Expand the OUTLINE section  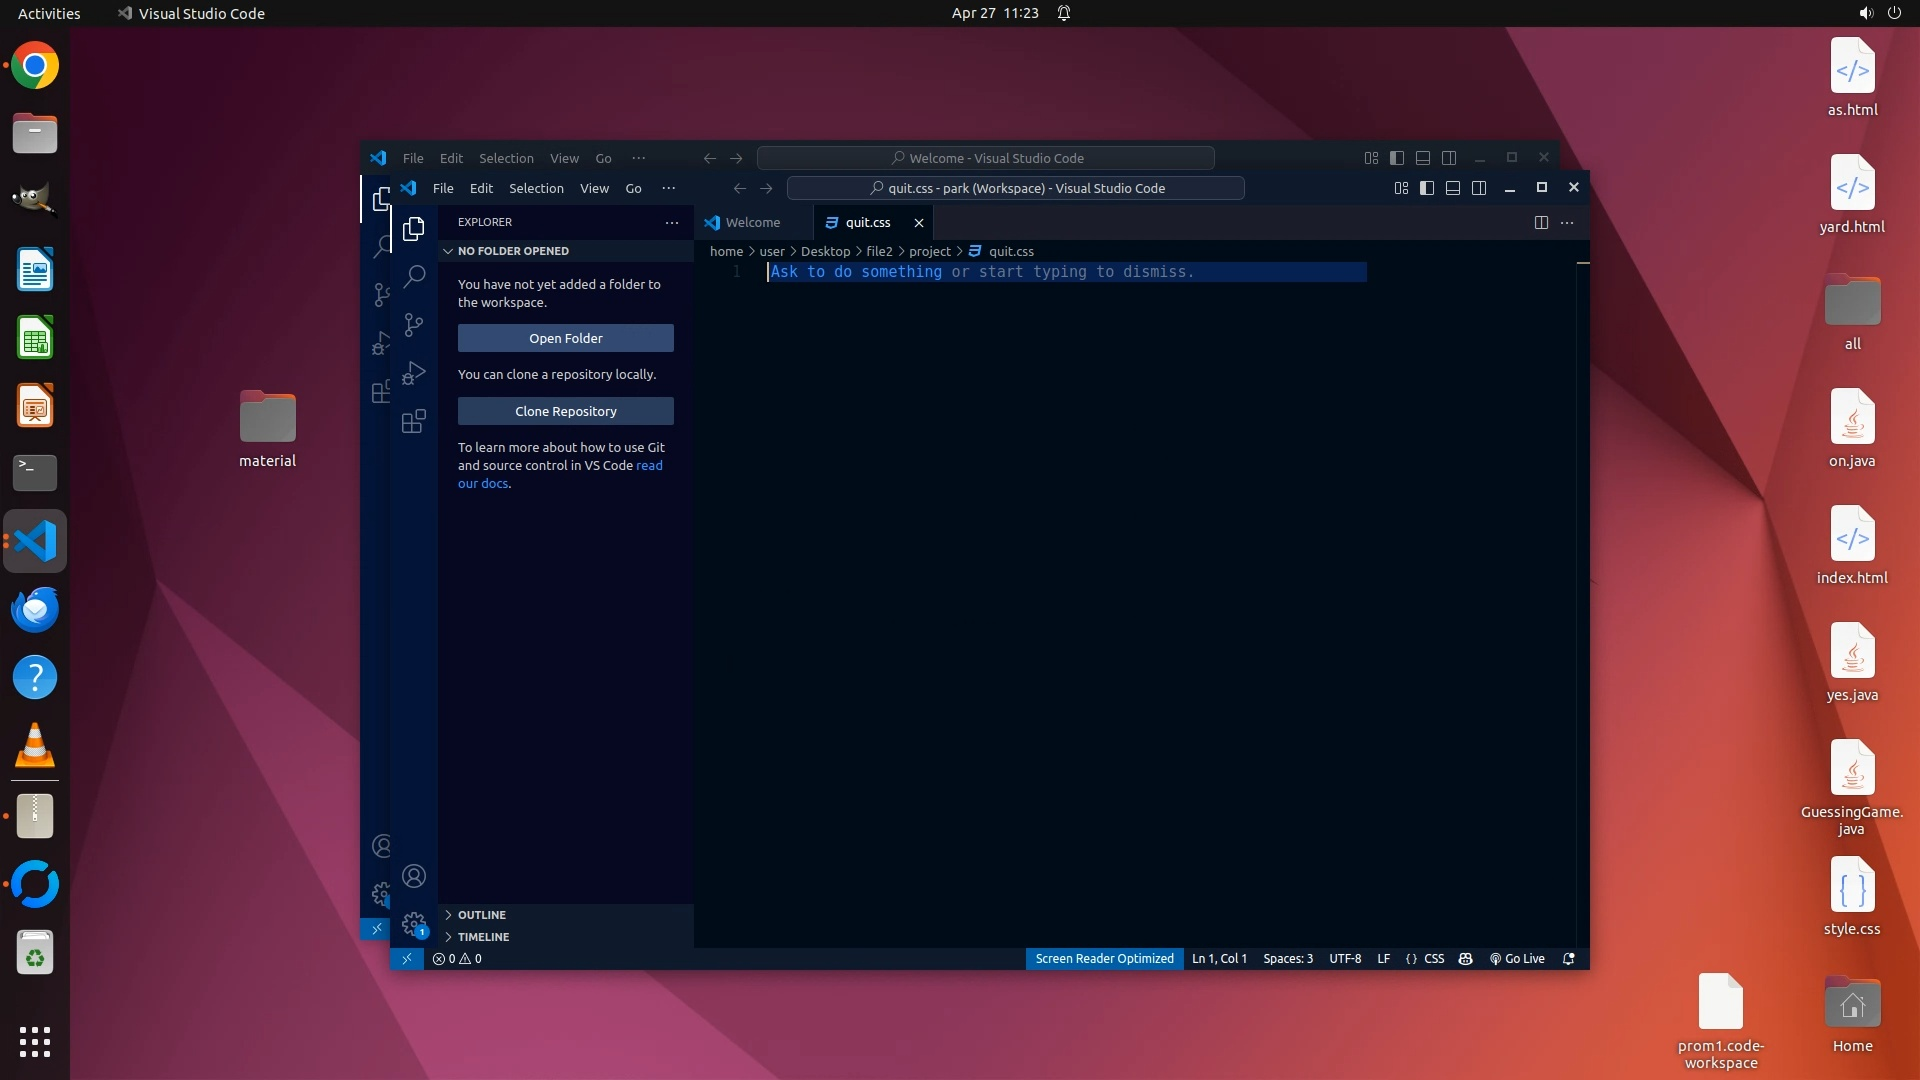click(x=482, y=915)
